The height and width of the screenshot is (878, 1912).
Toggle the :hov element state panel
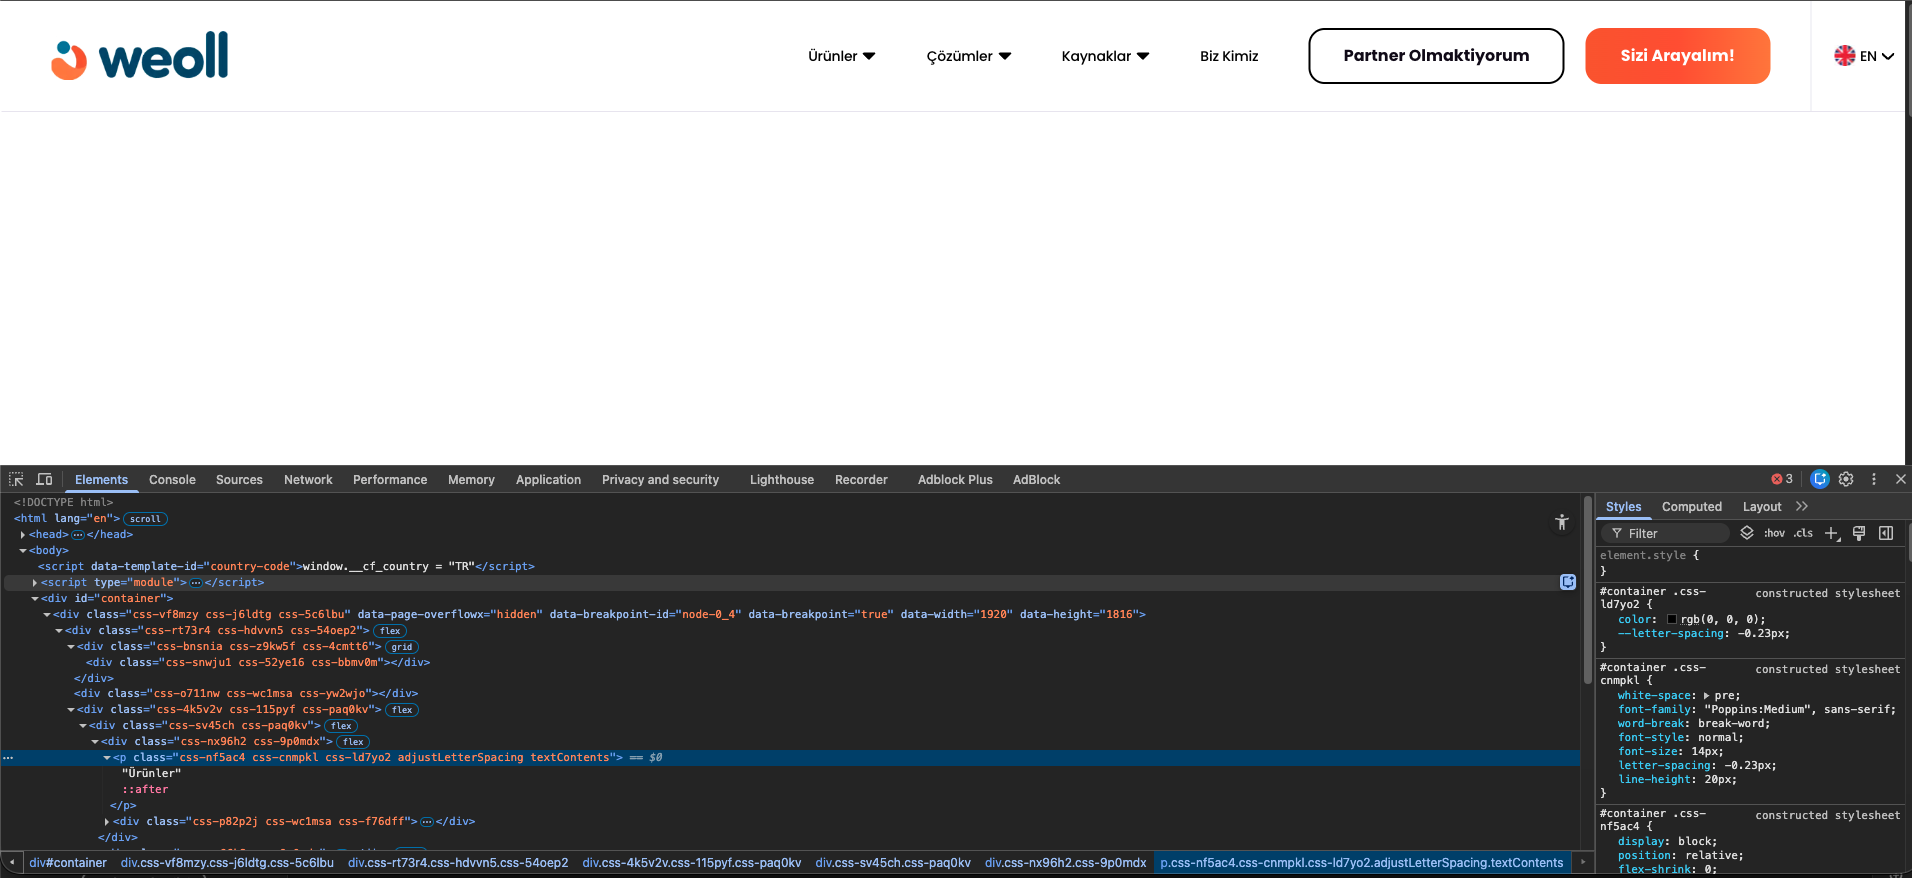pyautogui.click(x=1774, y=534)
